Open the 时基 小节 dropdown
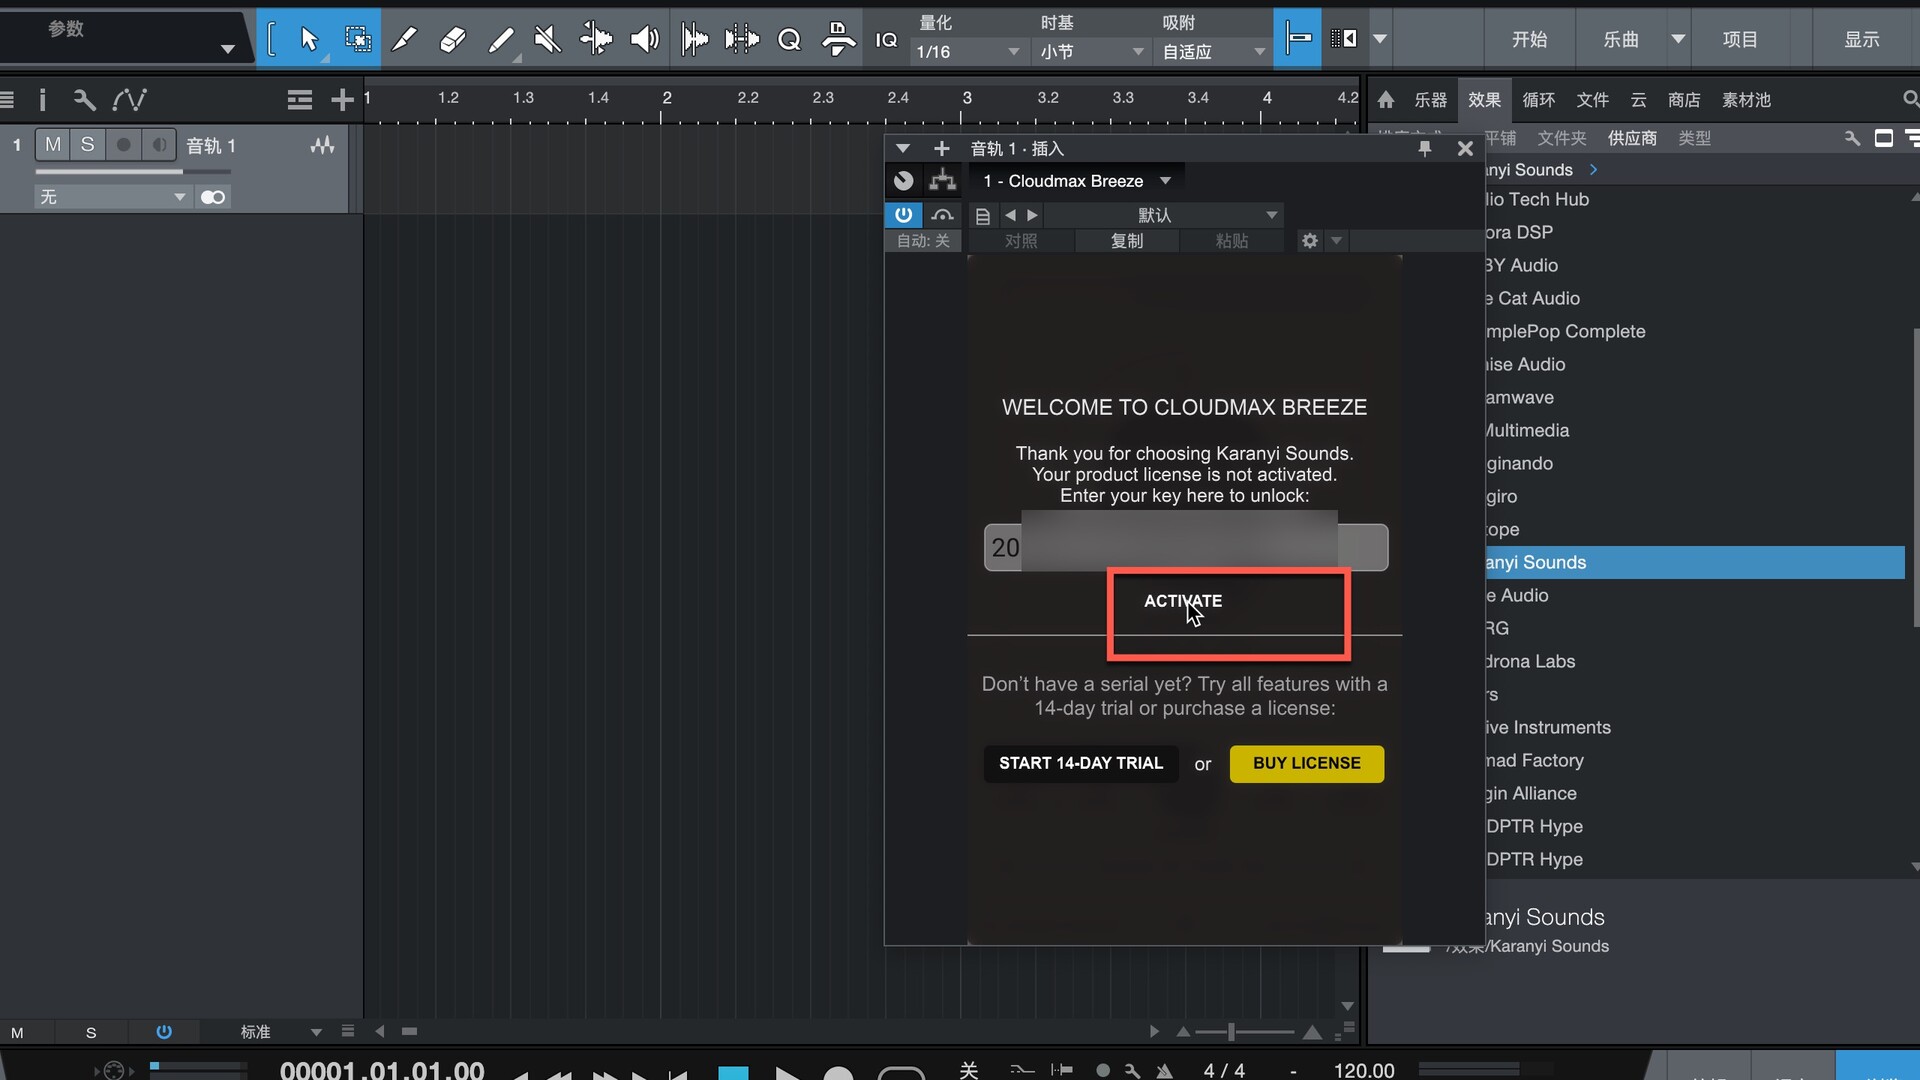The height and width of the screenshot is (1080, 1920). click(1091, 51)
